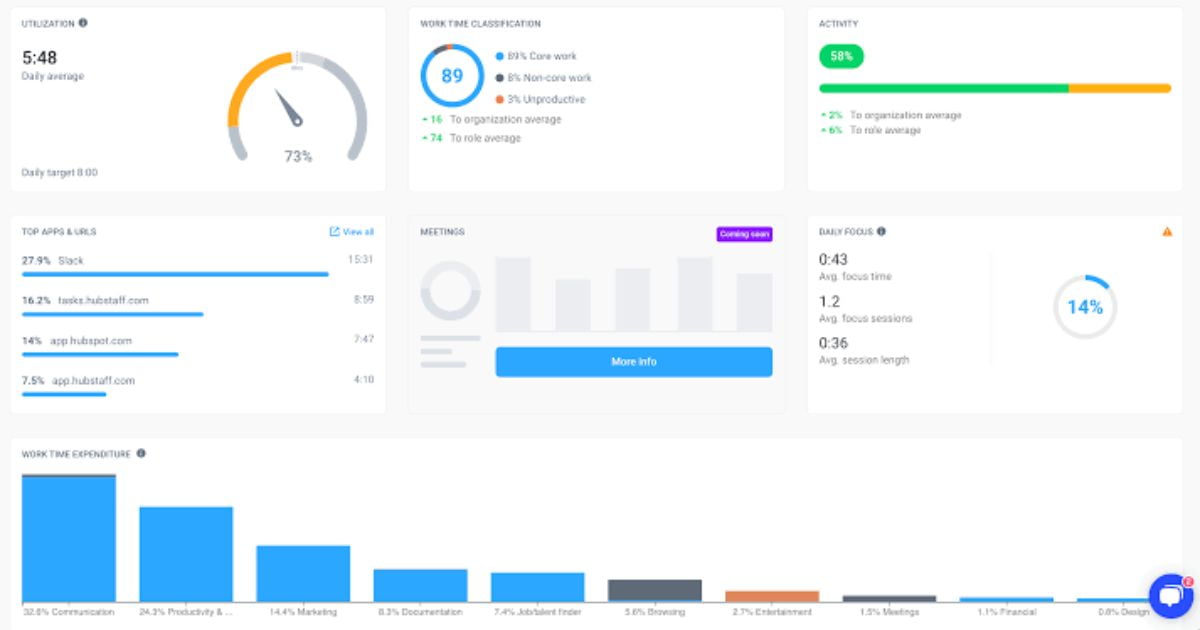Click the Browsing bar label
This screenshot has height=630, width=1200.
[654, 612]
